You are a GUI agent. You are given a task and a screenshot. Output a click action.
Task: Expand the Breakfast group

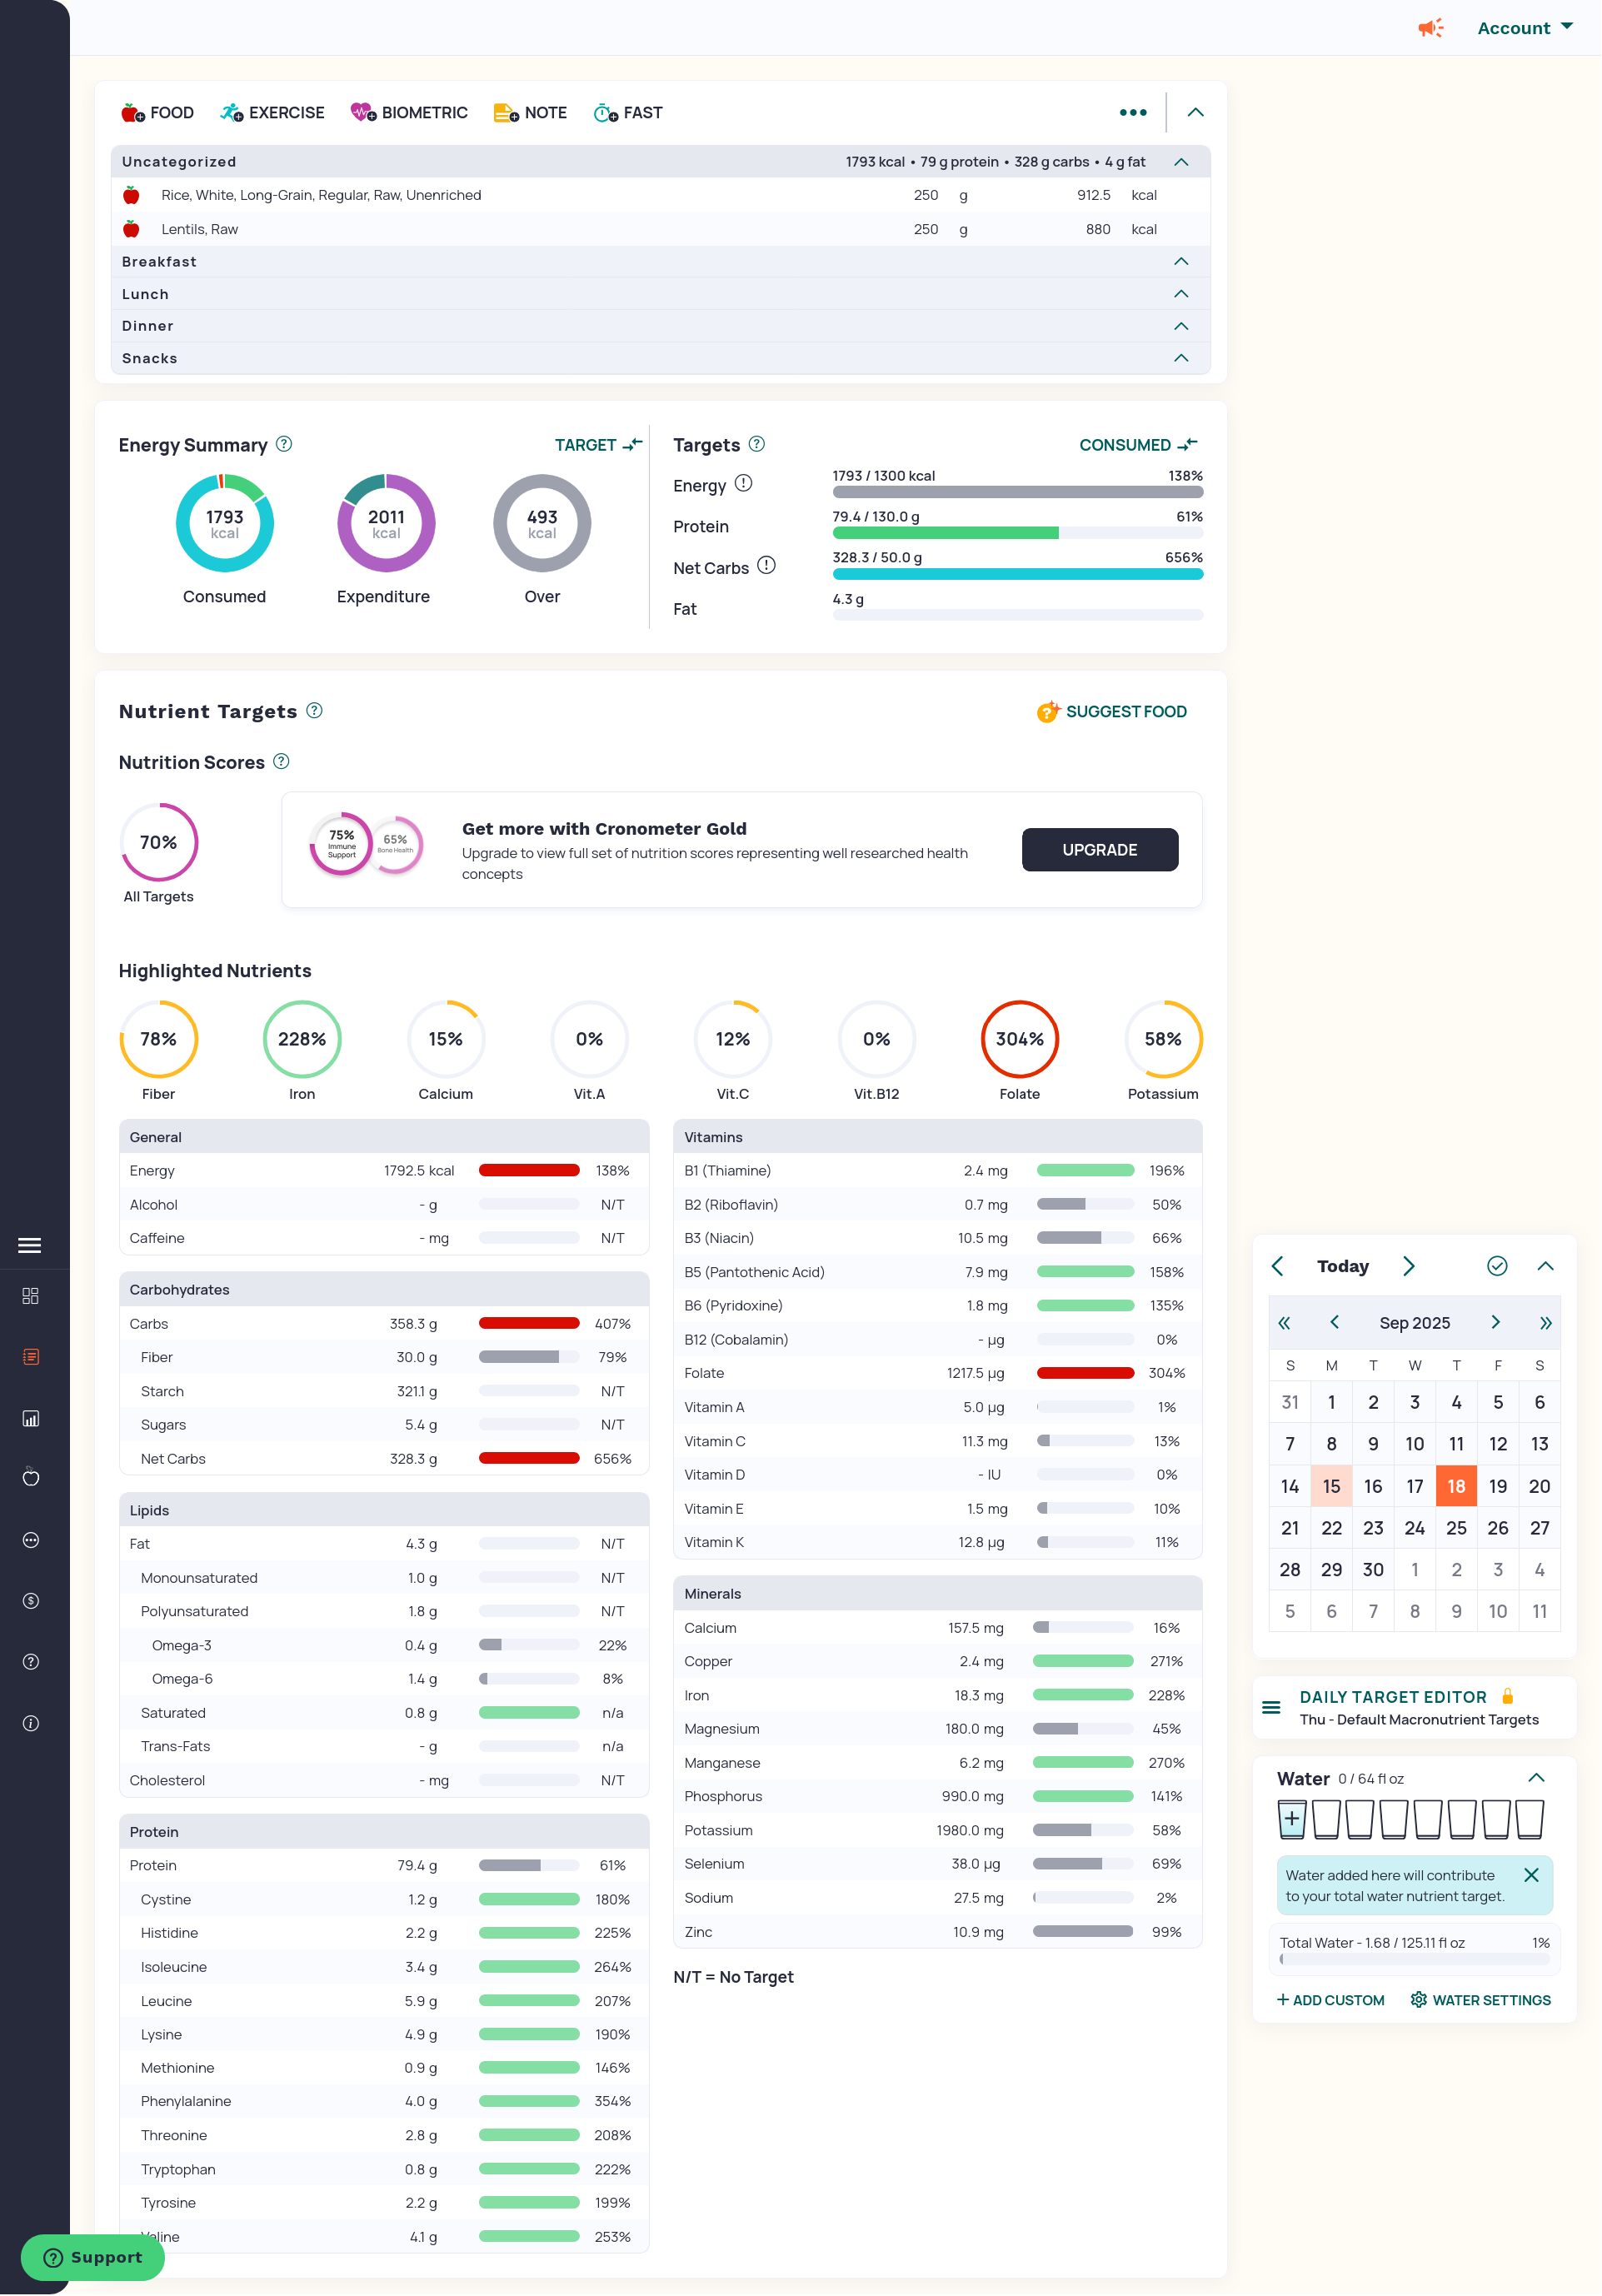(1181, 261)
